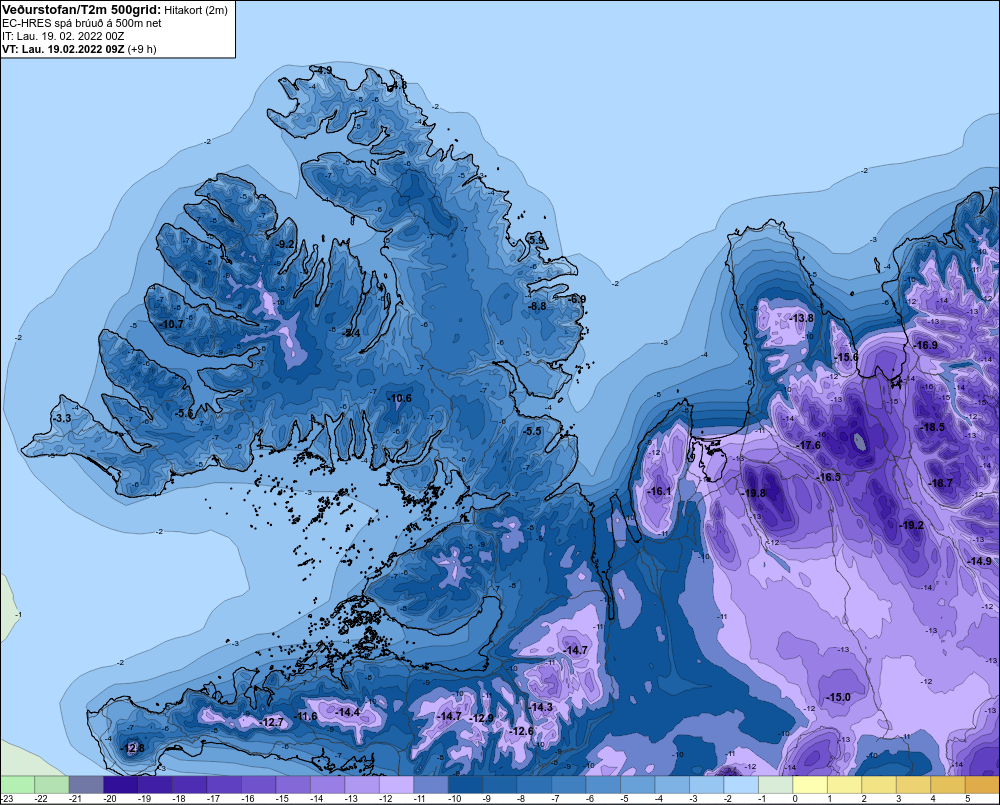Select the 'EC-HRES spá brúuð á 500m net' line

point(82,23)
